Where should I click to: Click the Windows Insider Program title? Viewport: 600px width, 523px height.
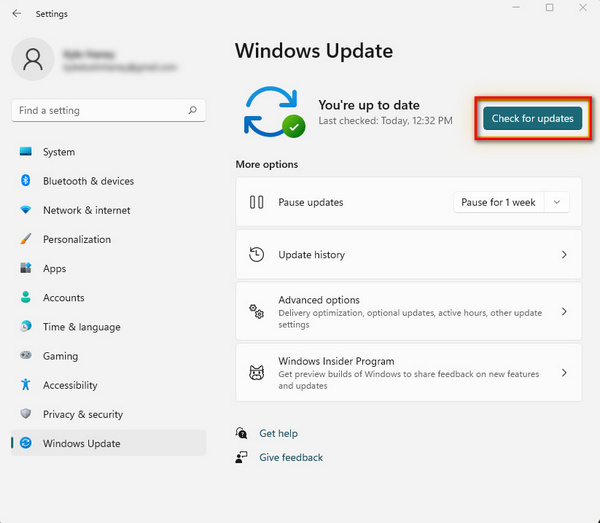coord(336,361)
